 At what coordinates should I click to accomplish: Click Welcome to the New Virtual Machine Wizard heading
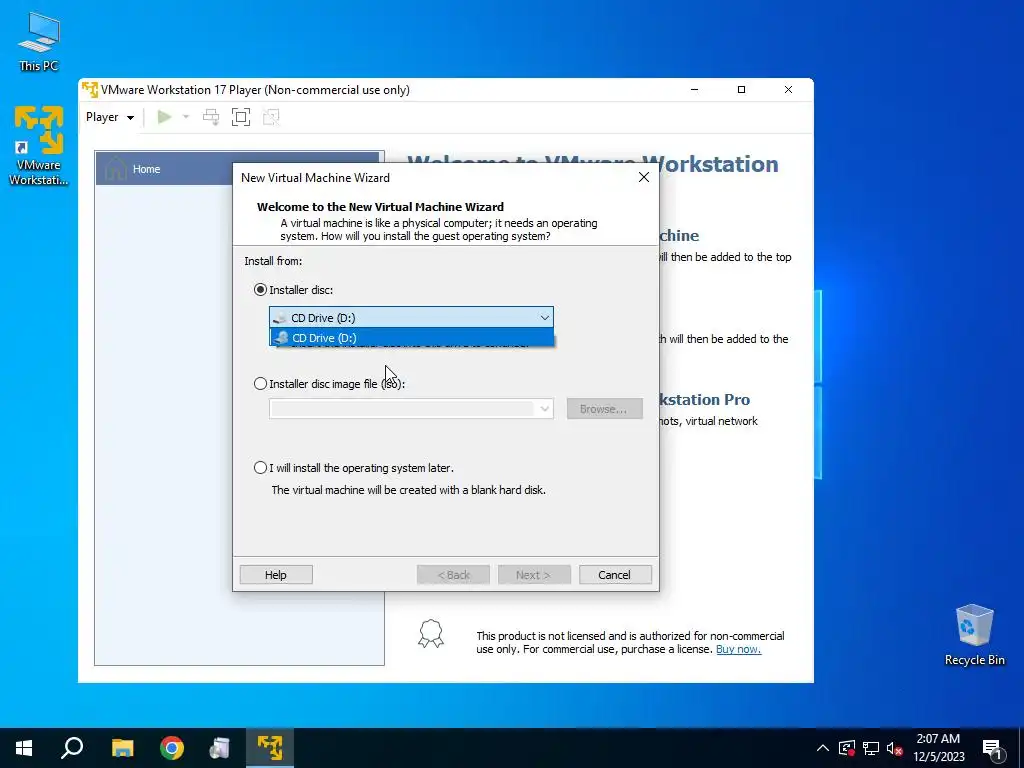[380, 206]
